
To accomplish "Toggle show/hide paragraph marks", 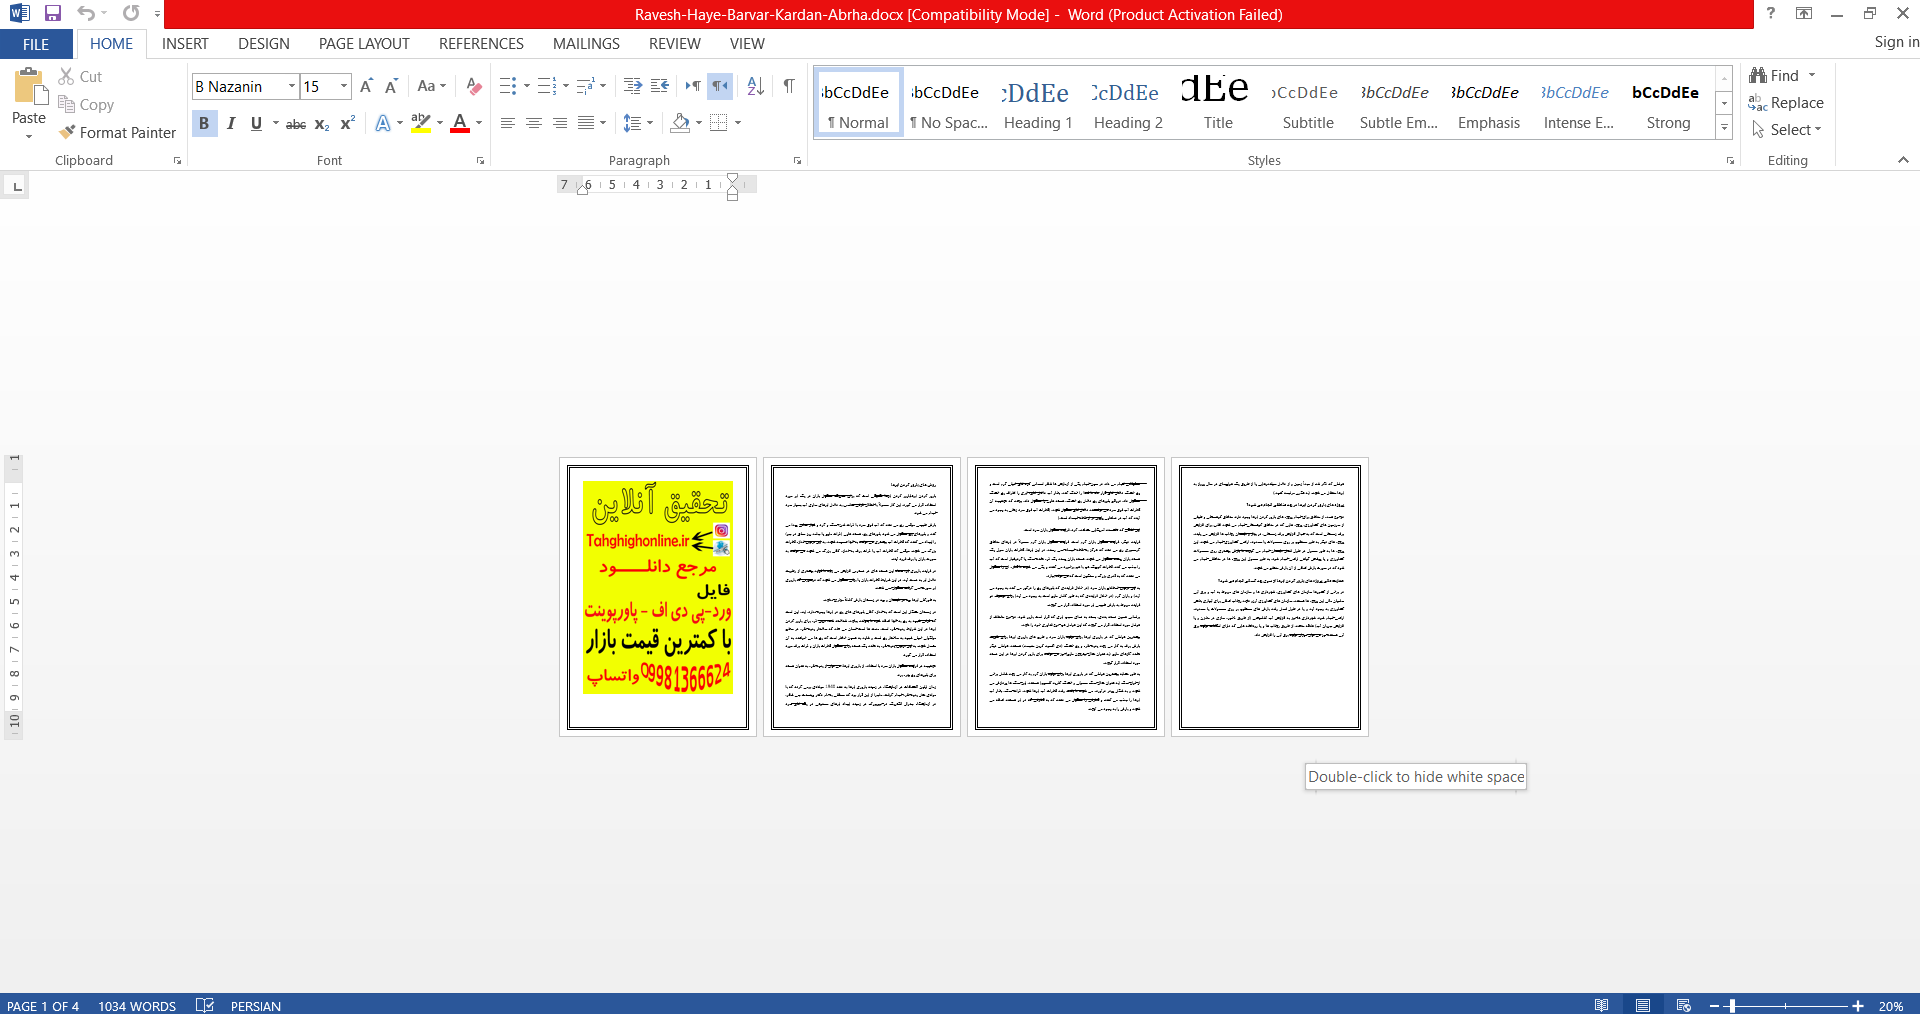I will pos(789,86).
